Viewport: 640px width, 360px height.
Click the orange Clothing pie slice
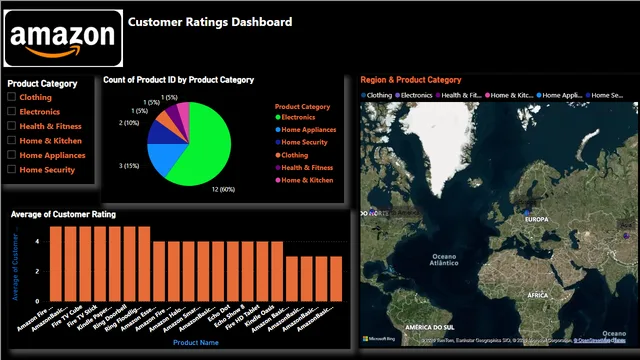pyautogui.click(x=168, y=120)
